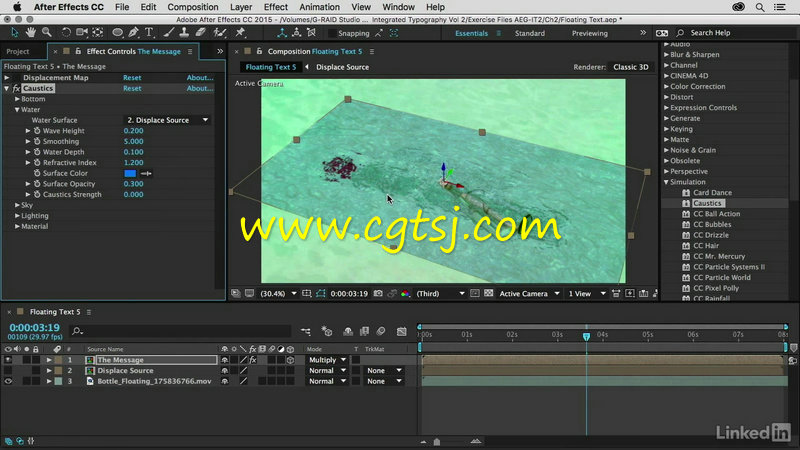Select the Rotation tool
This screenshot has height=450, width=800.
coord(66,33)
